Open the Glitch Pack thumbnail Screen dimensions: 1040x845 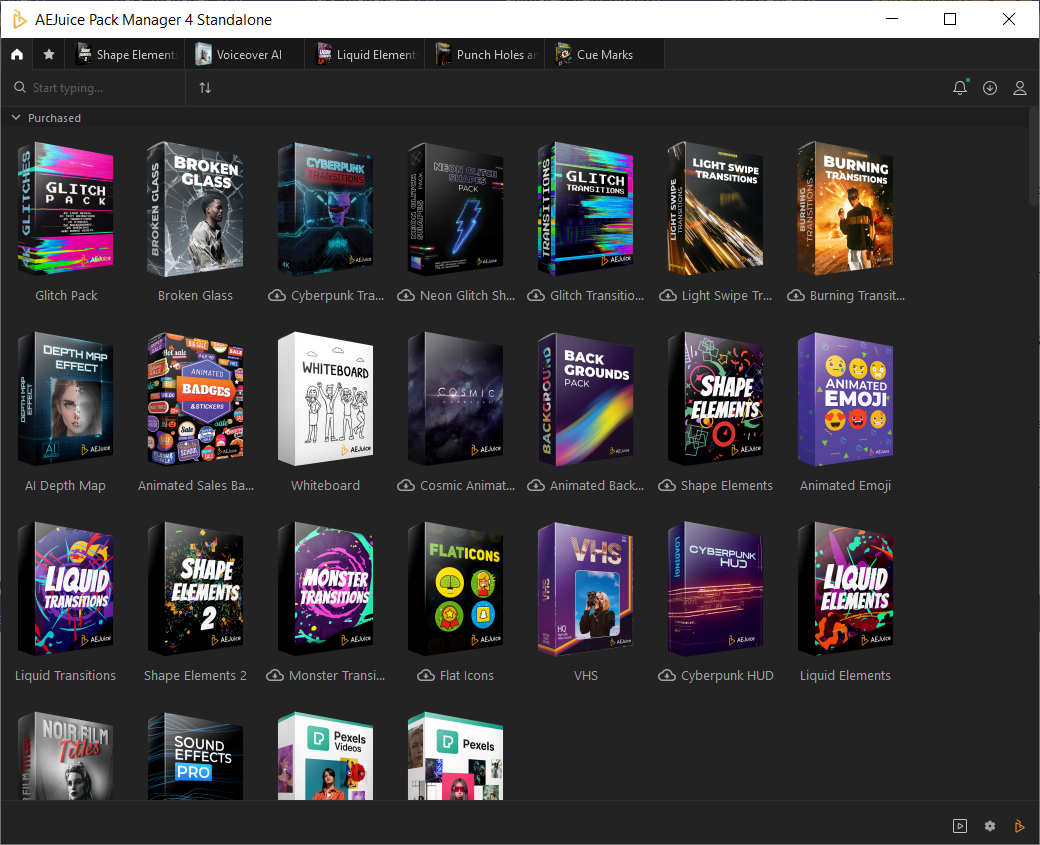point(66,208)
